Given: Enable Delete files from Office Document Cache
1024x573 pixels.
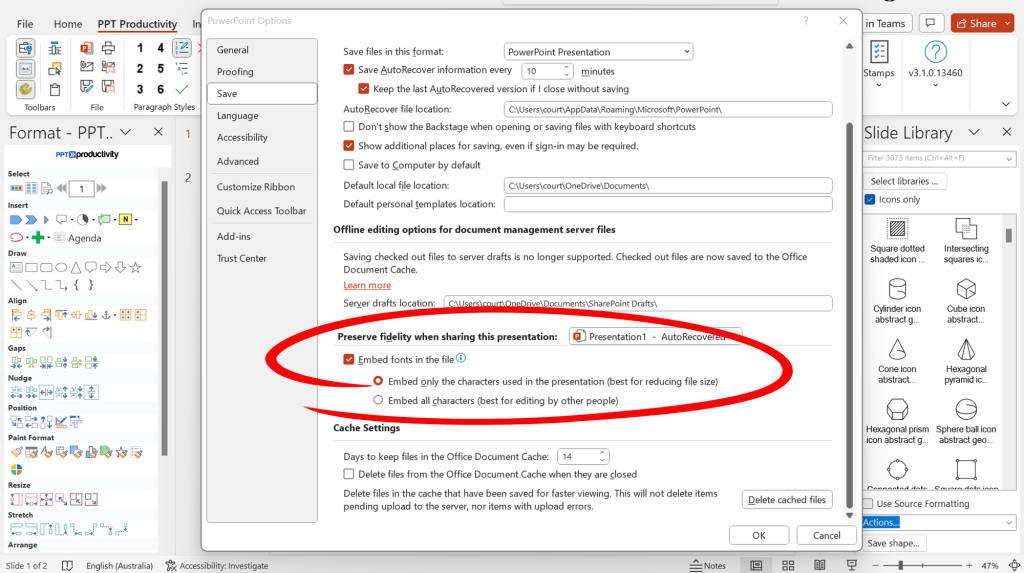Looking at the screenshot, I should tap(349, 474).
